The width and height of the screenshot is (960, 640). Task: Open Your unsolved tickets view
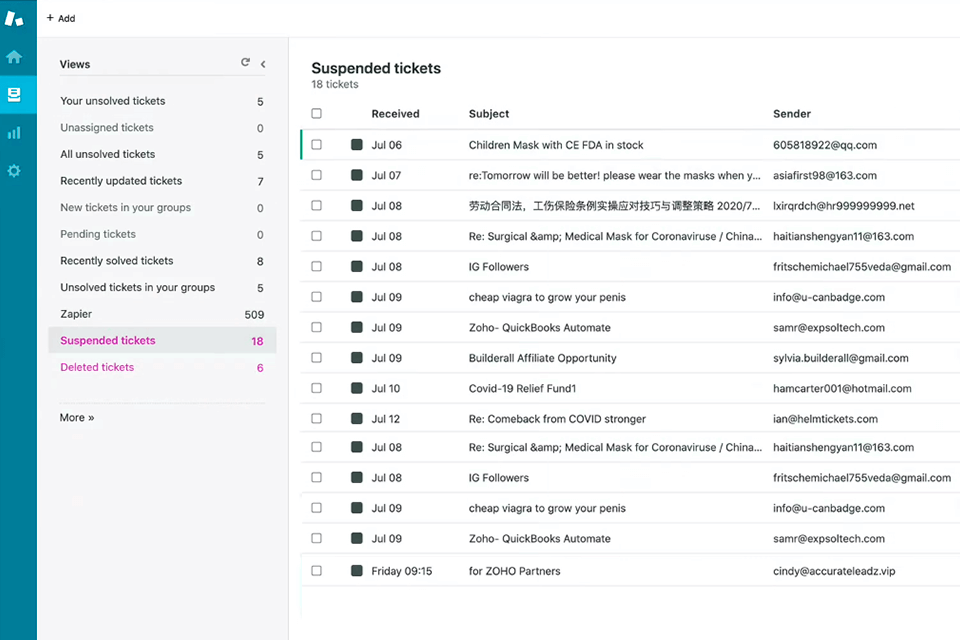162,101
